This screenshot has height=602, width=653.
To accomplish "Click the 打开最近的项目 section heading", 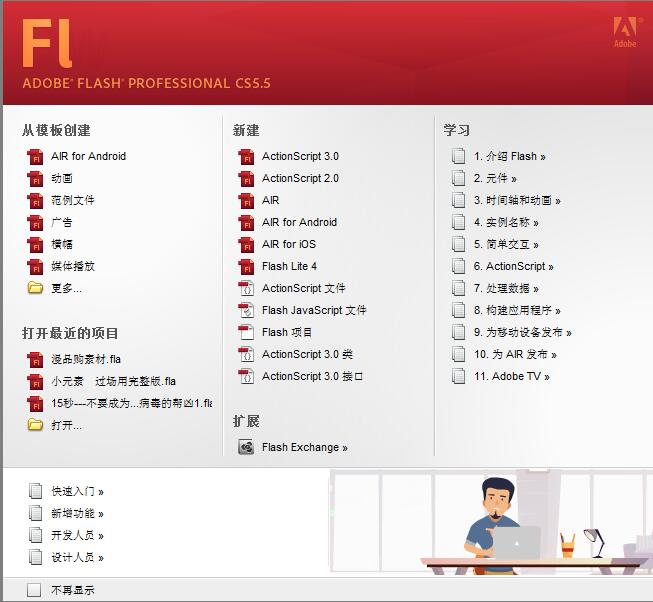I will [x=70, y=333].
